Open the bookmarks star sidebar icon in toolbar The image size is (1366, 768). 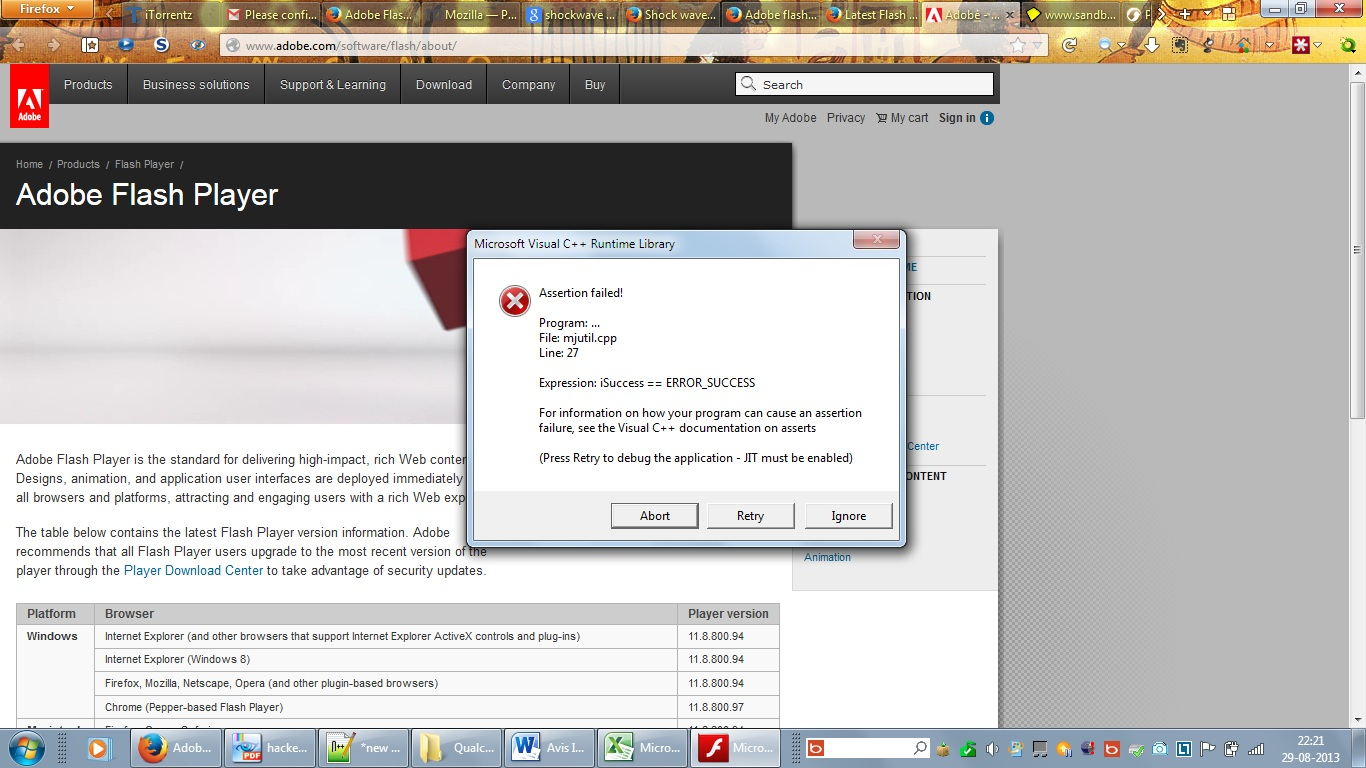90,45
